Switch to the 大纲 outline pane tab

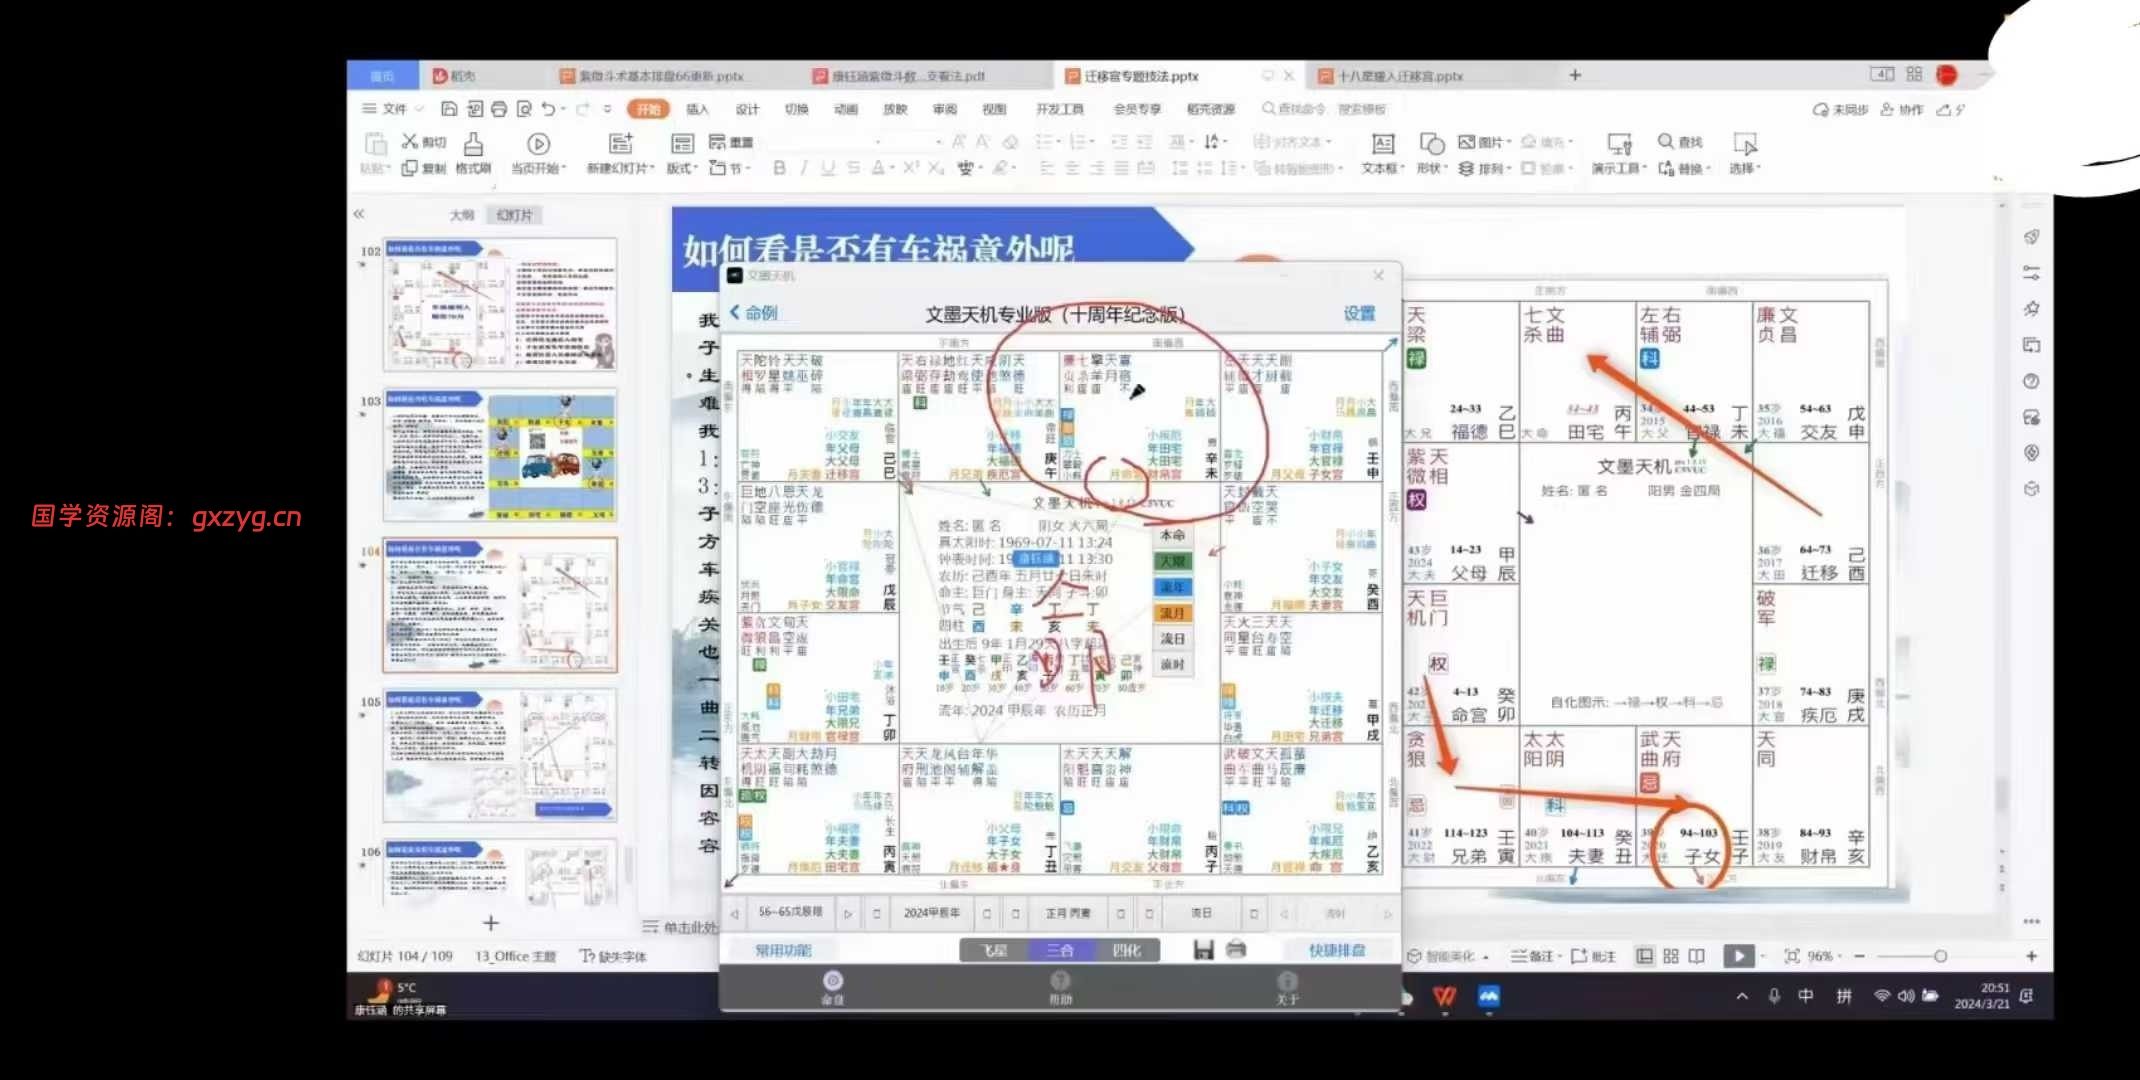461,215
